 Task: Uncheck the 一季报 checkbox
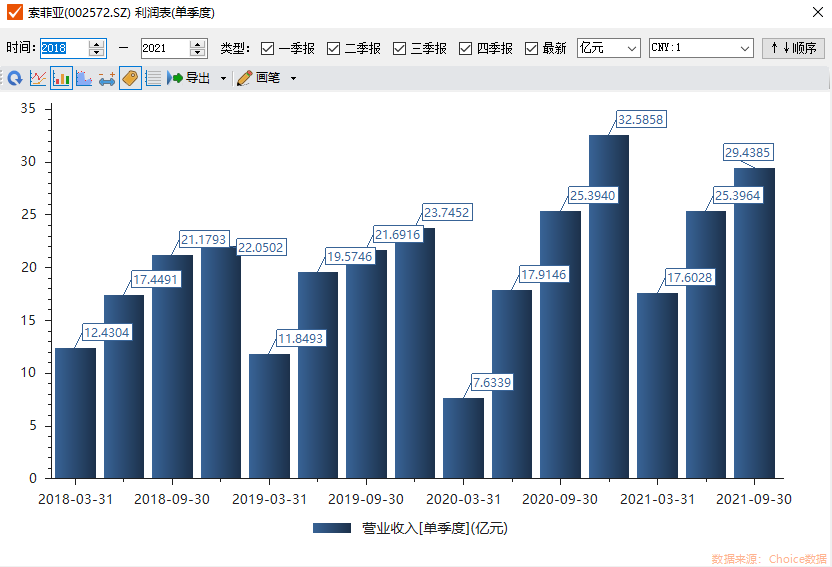click(x=267, y=49)
